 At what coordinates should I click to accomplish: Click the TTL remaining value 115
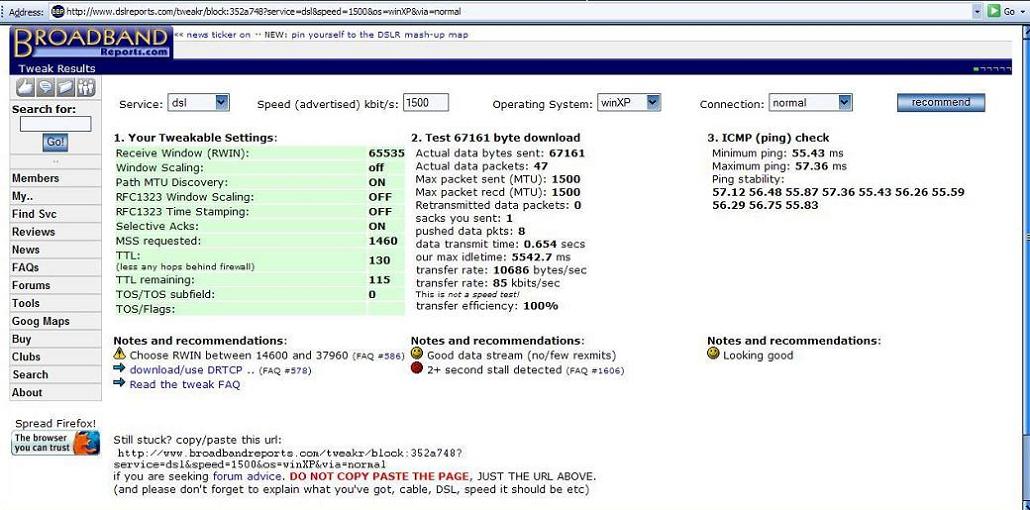coord(380,279)
